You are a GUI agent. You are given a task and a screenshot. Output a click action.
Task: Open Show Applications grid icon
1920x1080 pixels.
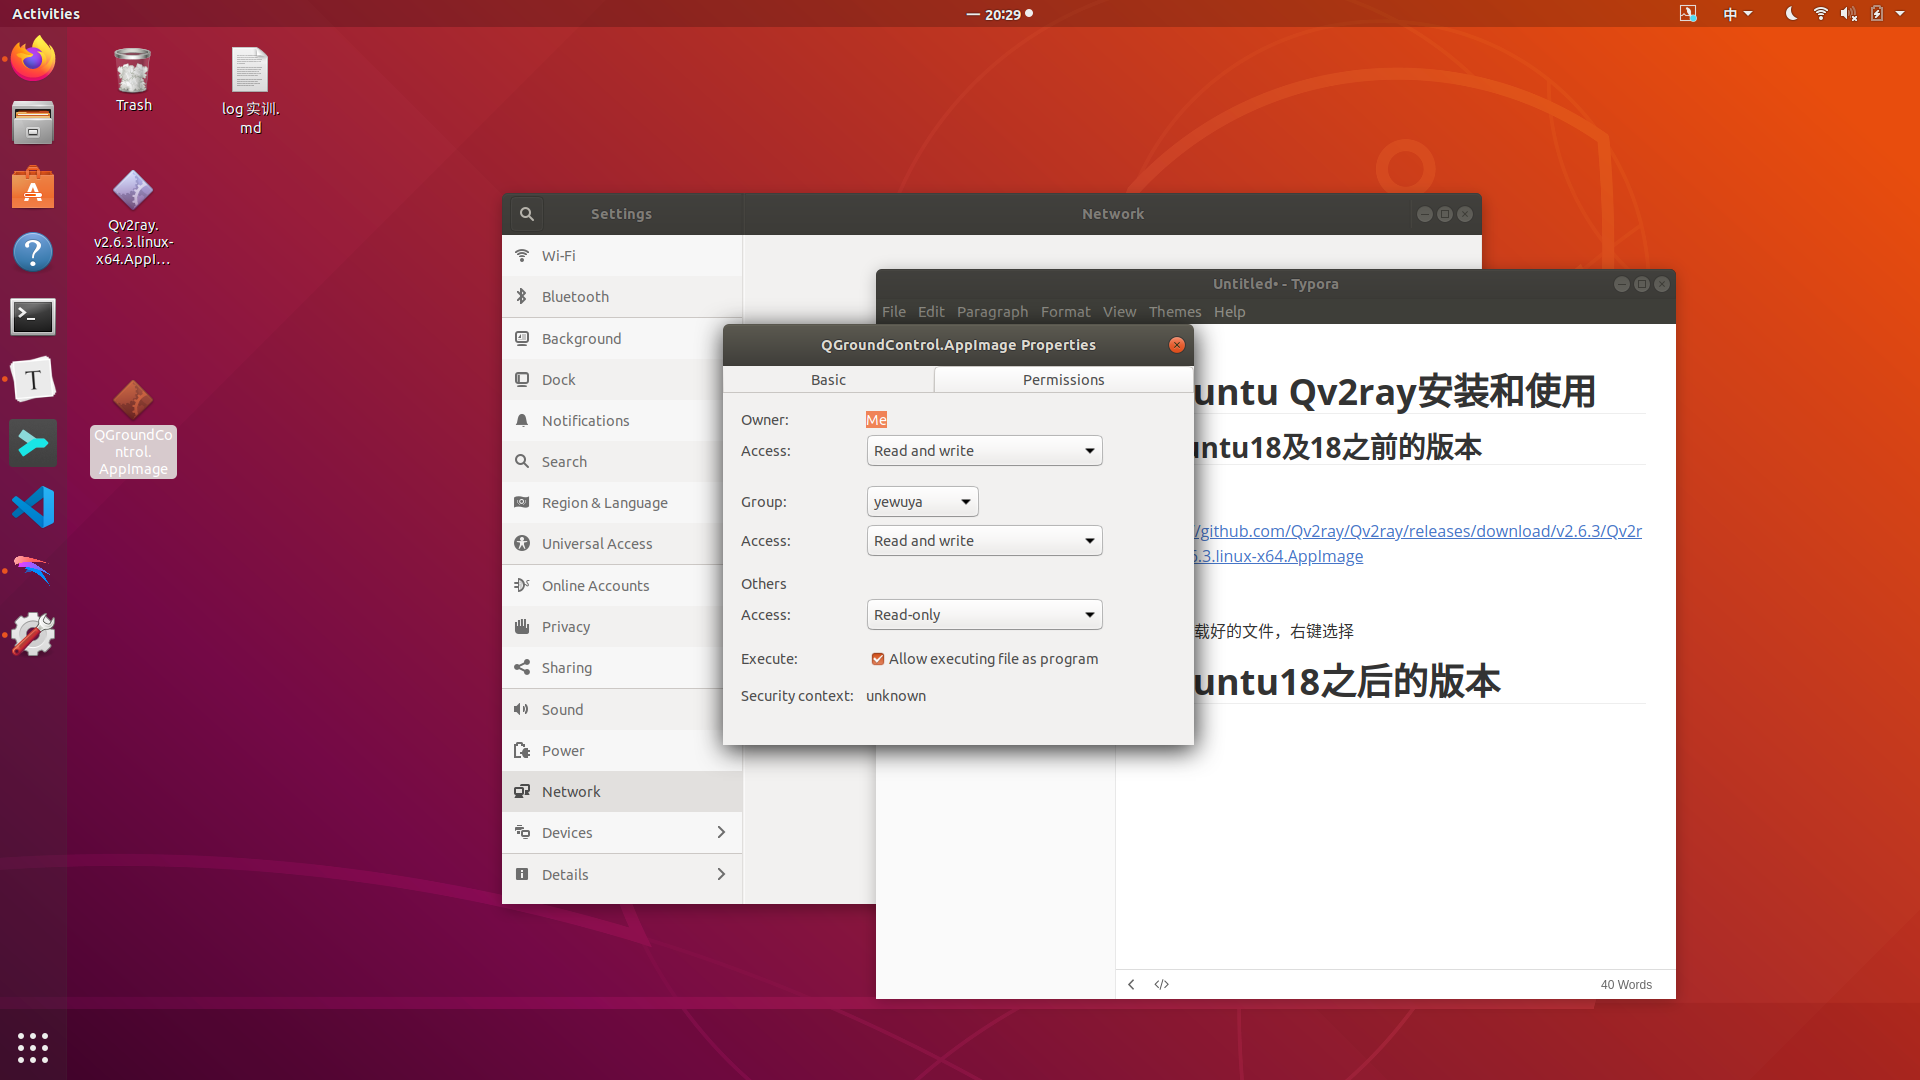point(33,1047)
